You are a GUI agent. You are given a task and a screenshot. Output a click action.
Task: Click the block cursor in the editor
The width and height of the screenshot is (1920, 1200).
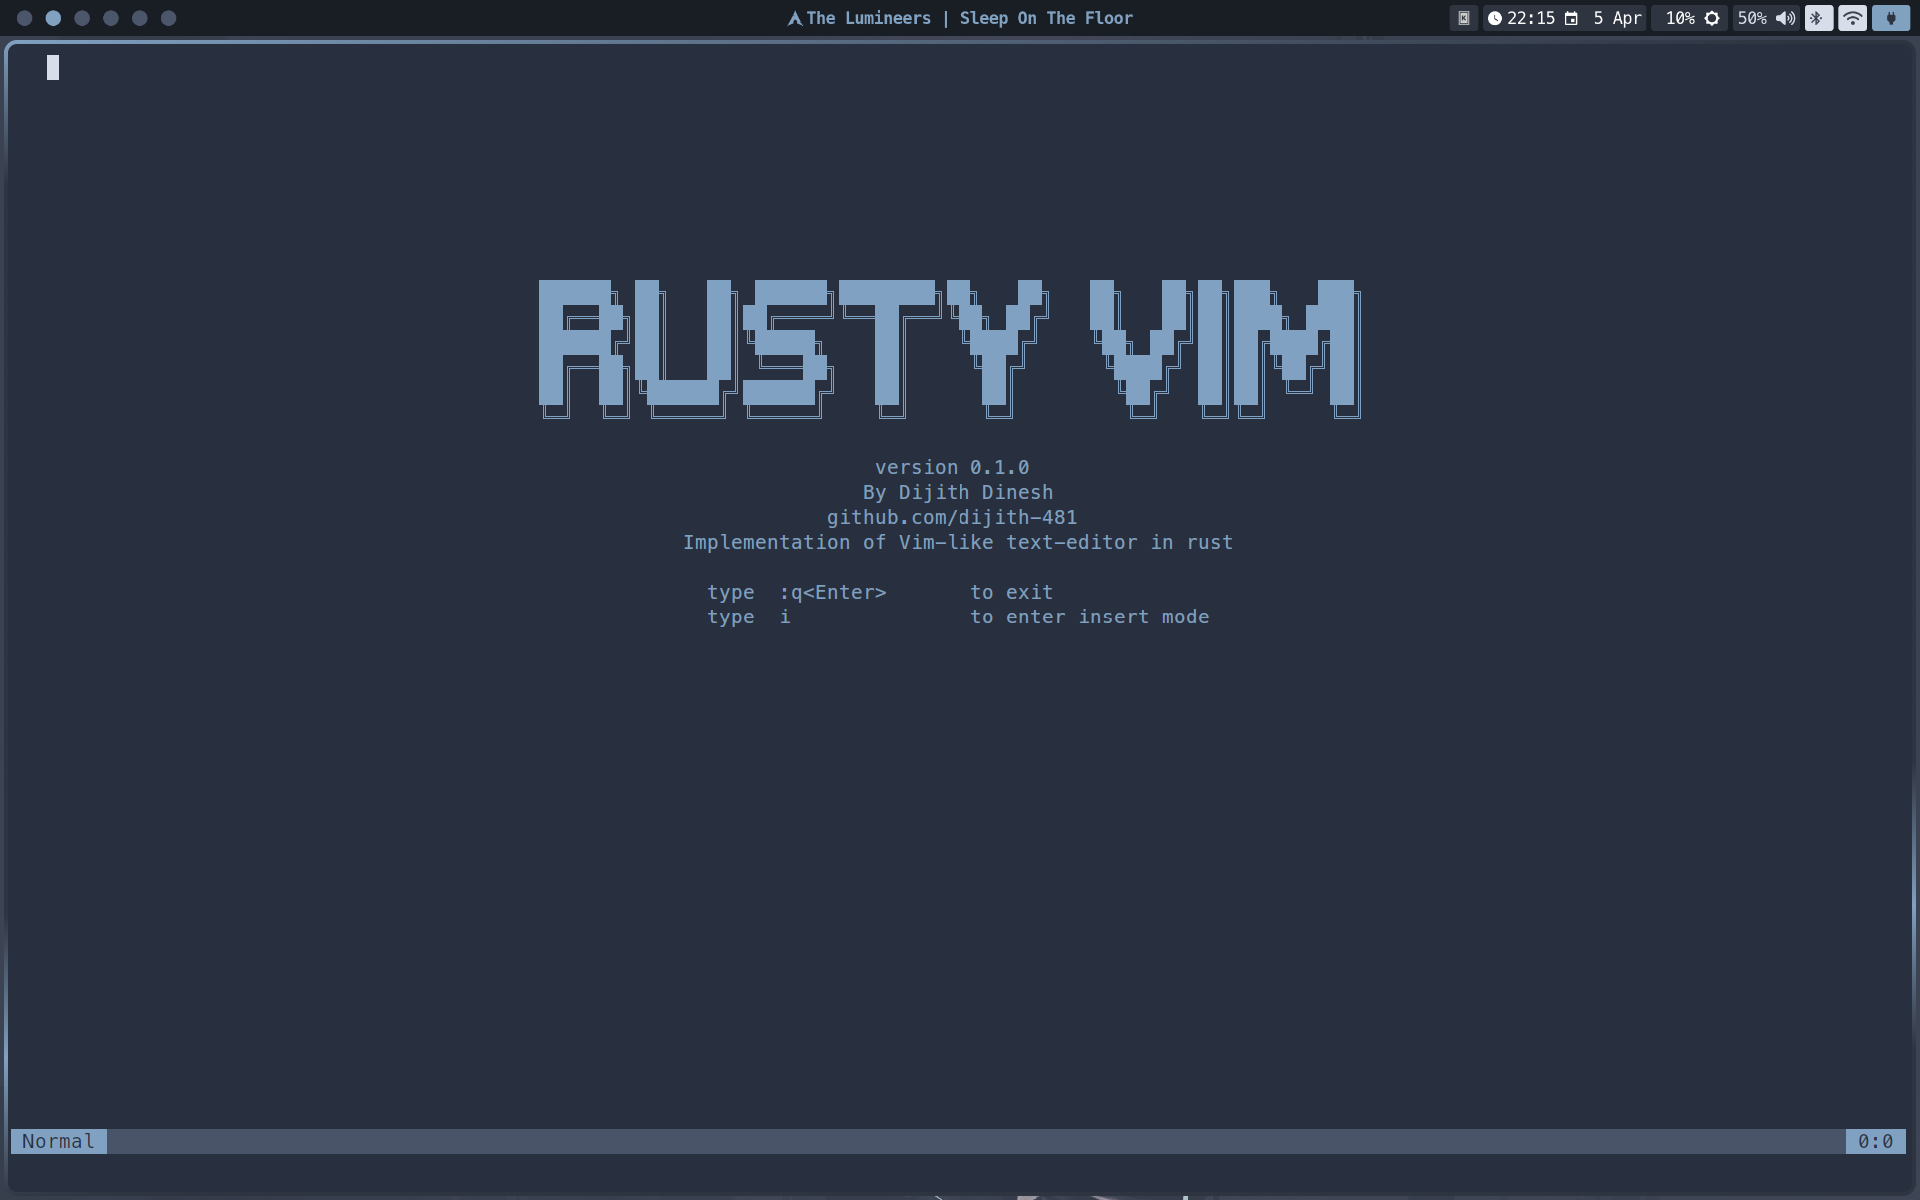point(53,67)
